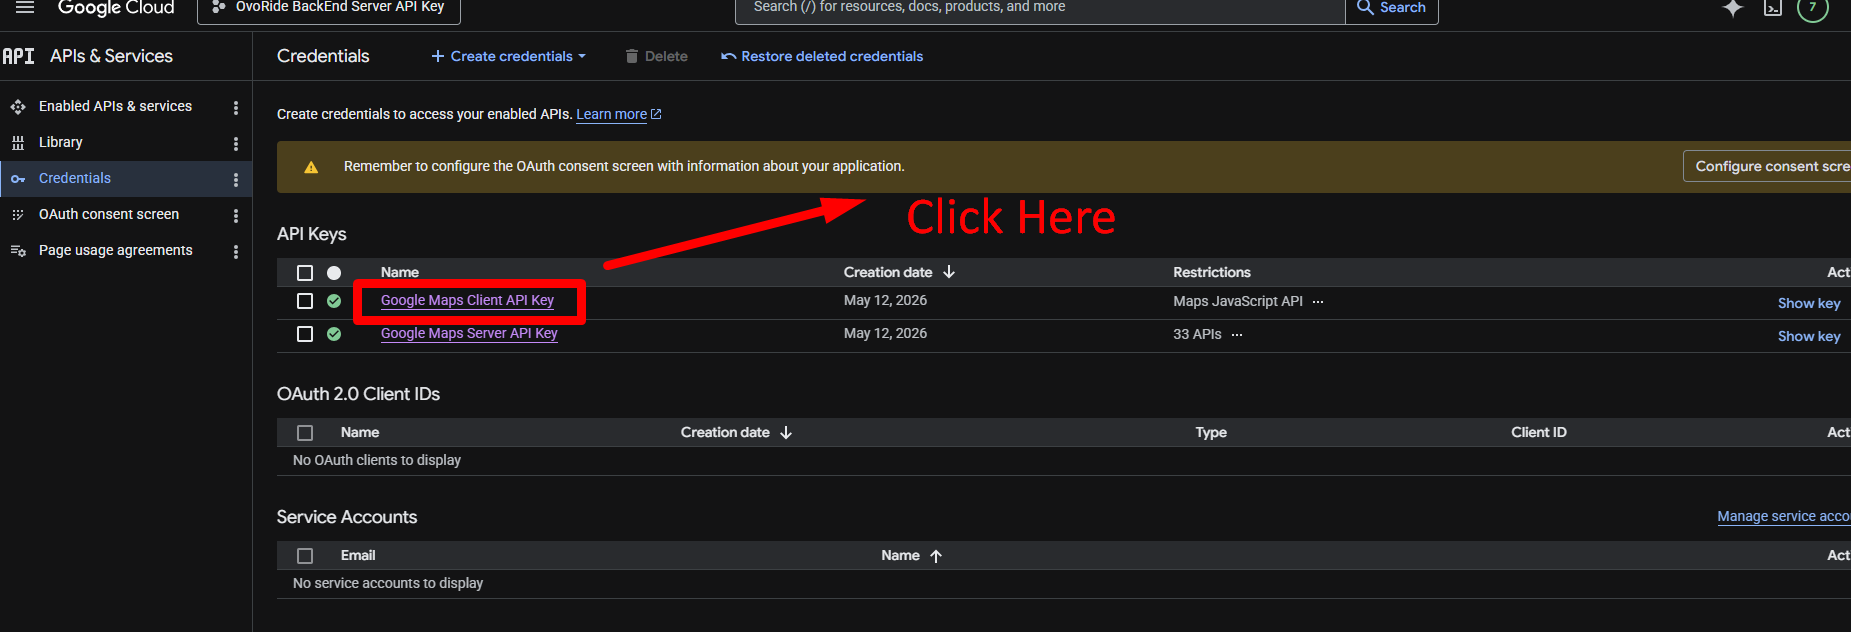
Task: Click the Delete button
Action: (656, 56)
